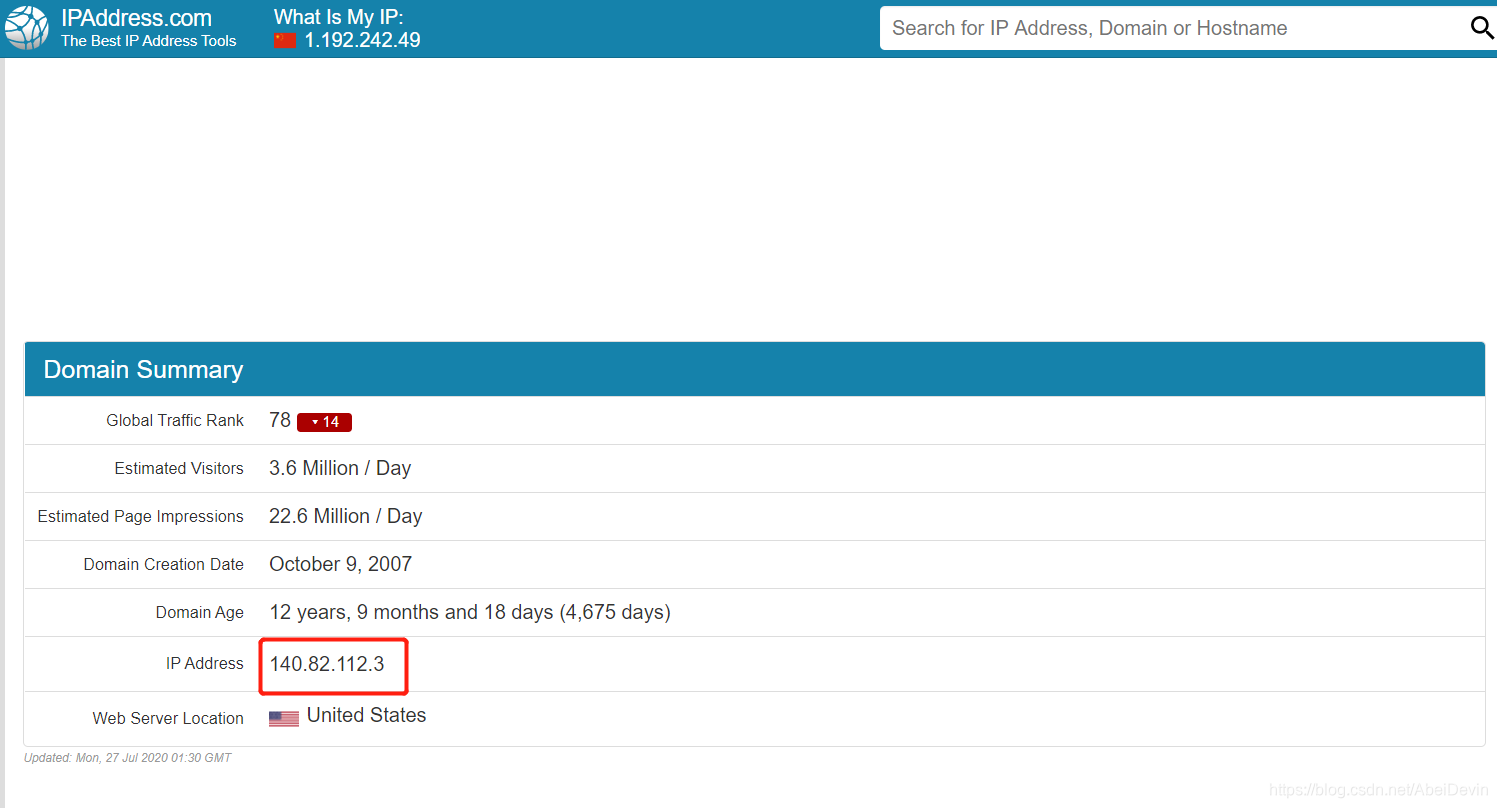
Task: Click the United States location text
Action: pyautogui.click(x=367, y=716)
